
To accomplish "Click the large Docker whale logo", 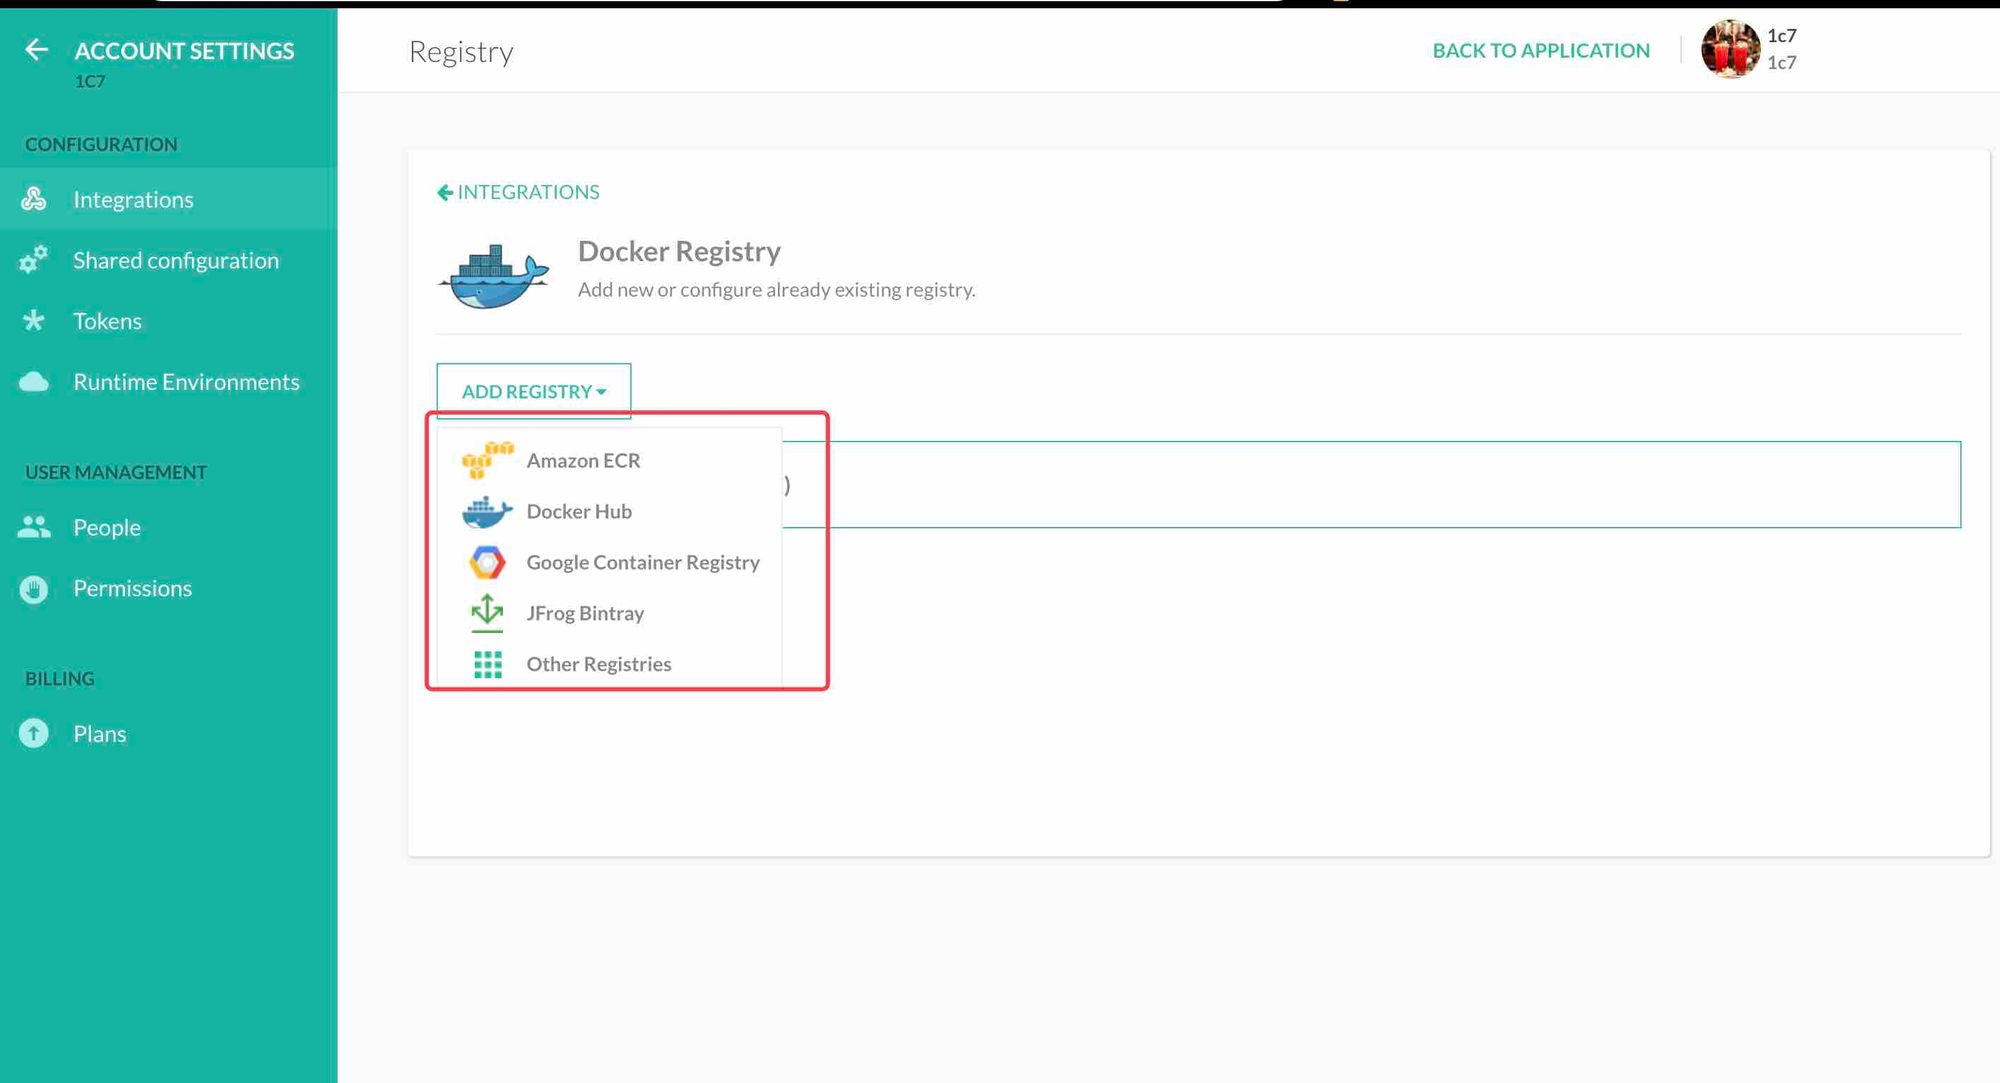I will coord(494,276).
